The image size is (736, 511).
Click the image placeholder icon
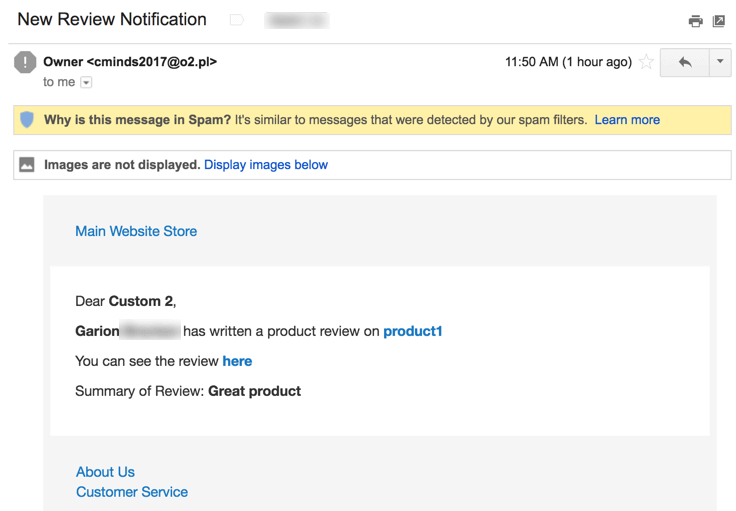(27, 165)
